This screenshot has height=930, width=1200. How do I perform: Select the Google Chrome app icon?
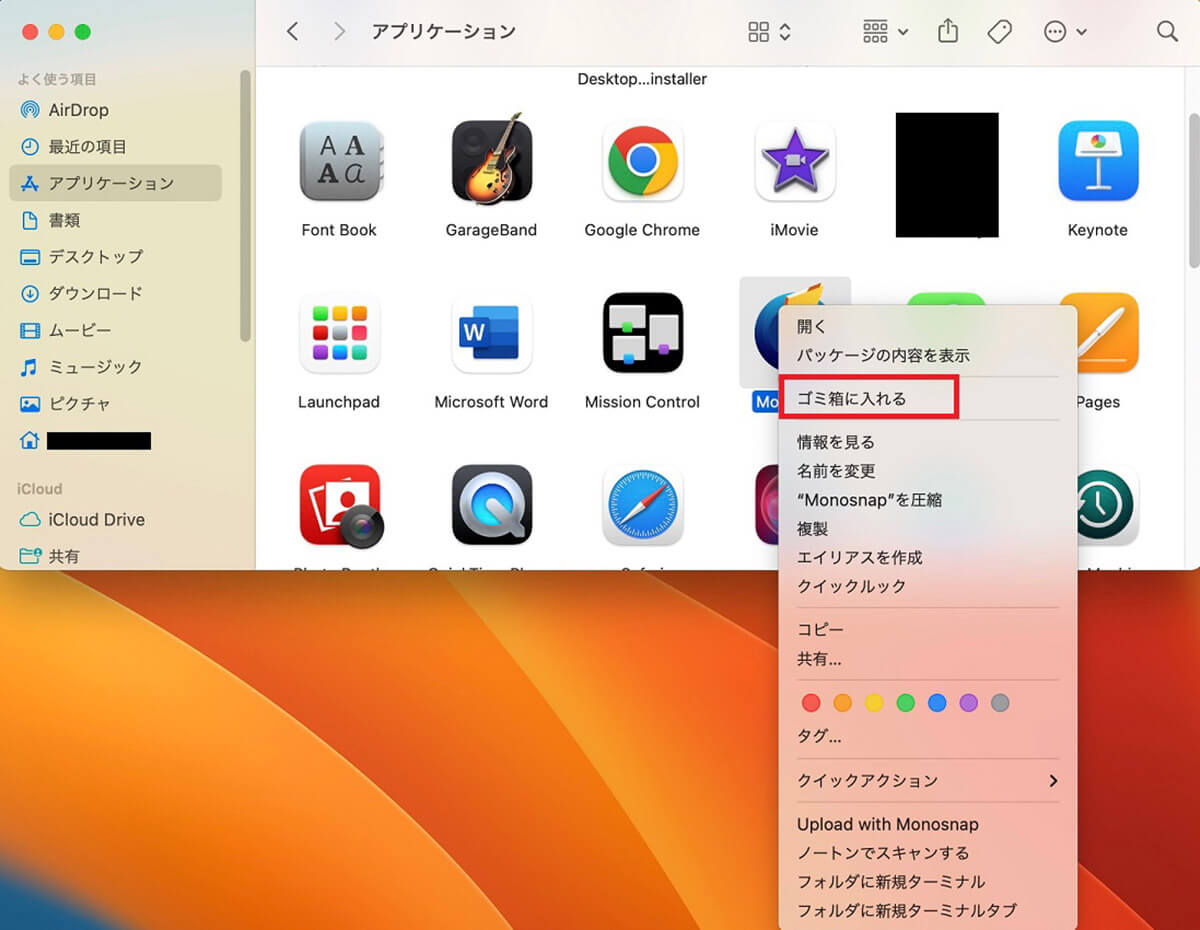642,161
